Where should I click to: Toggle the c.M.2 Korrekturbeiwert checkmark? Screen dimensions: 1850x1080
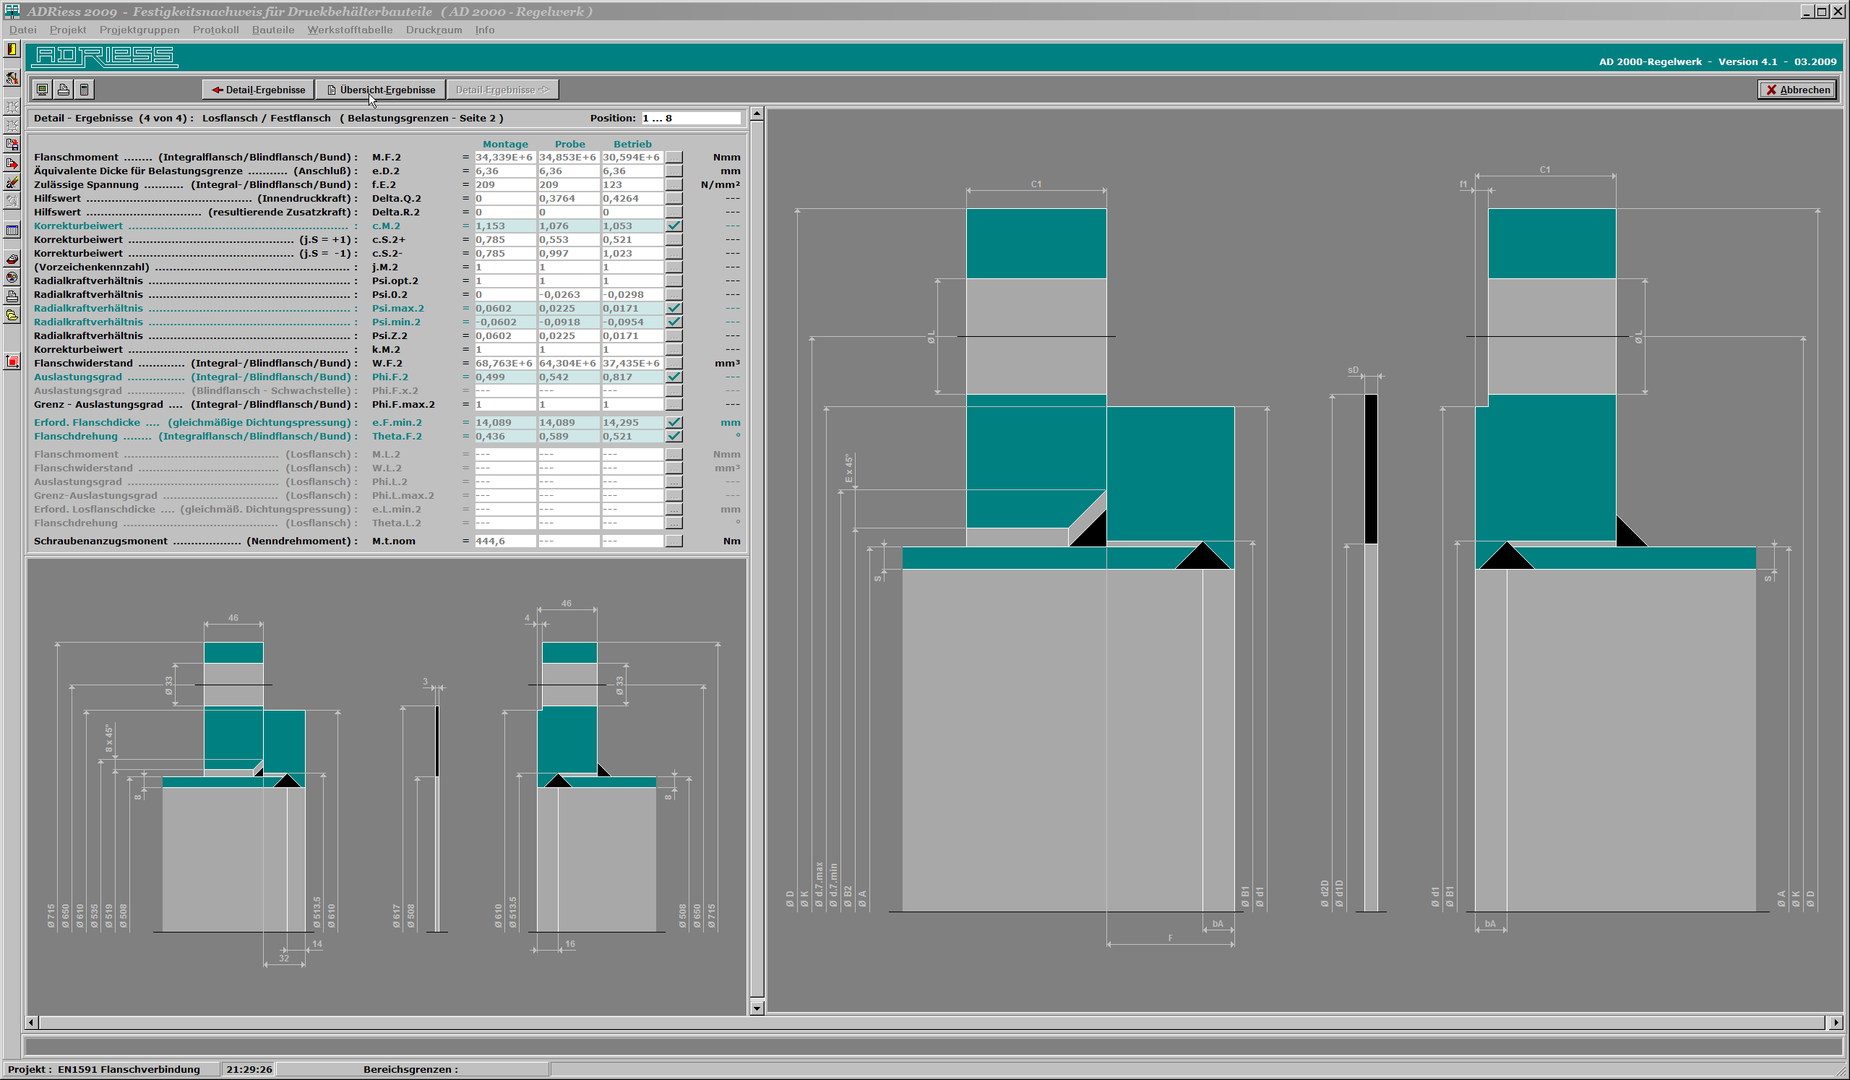674,226
